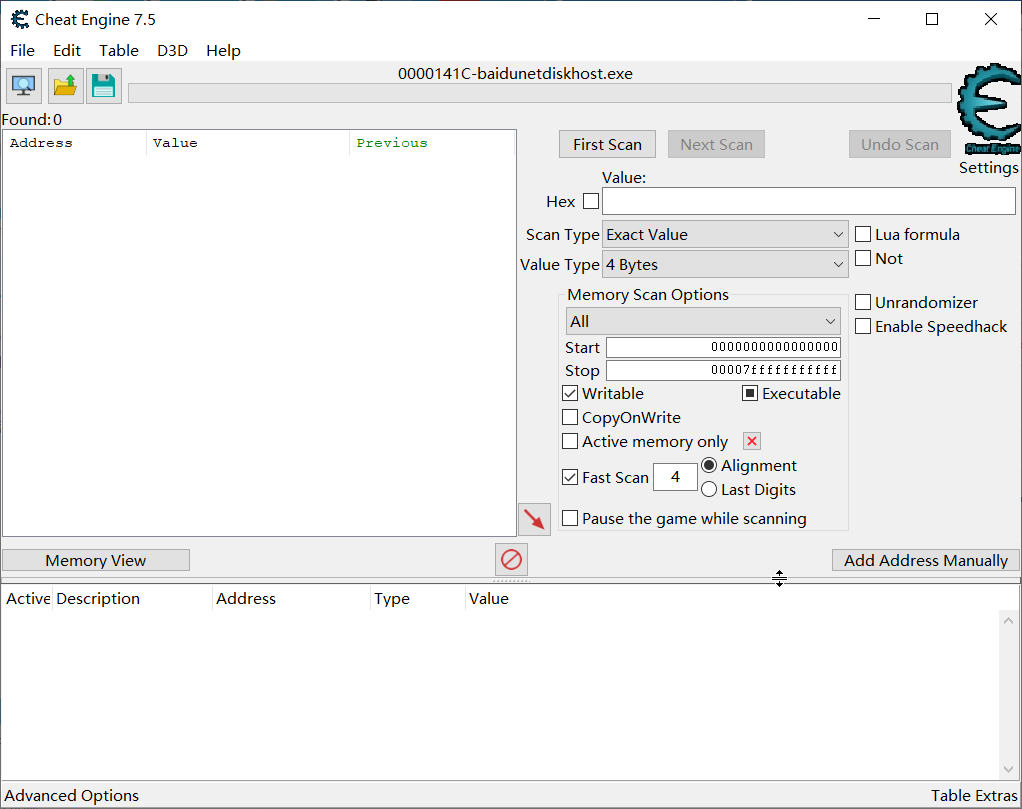Click the Fast Scan alignment value field
The height and width of the screenshot is (809, 1022).
(x=675, y=477)
